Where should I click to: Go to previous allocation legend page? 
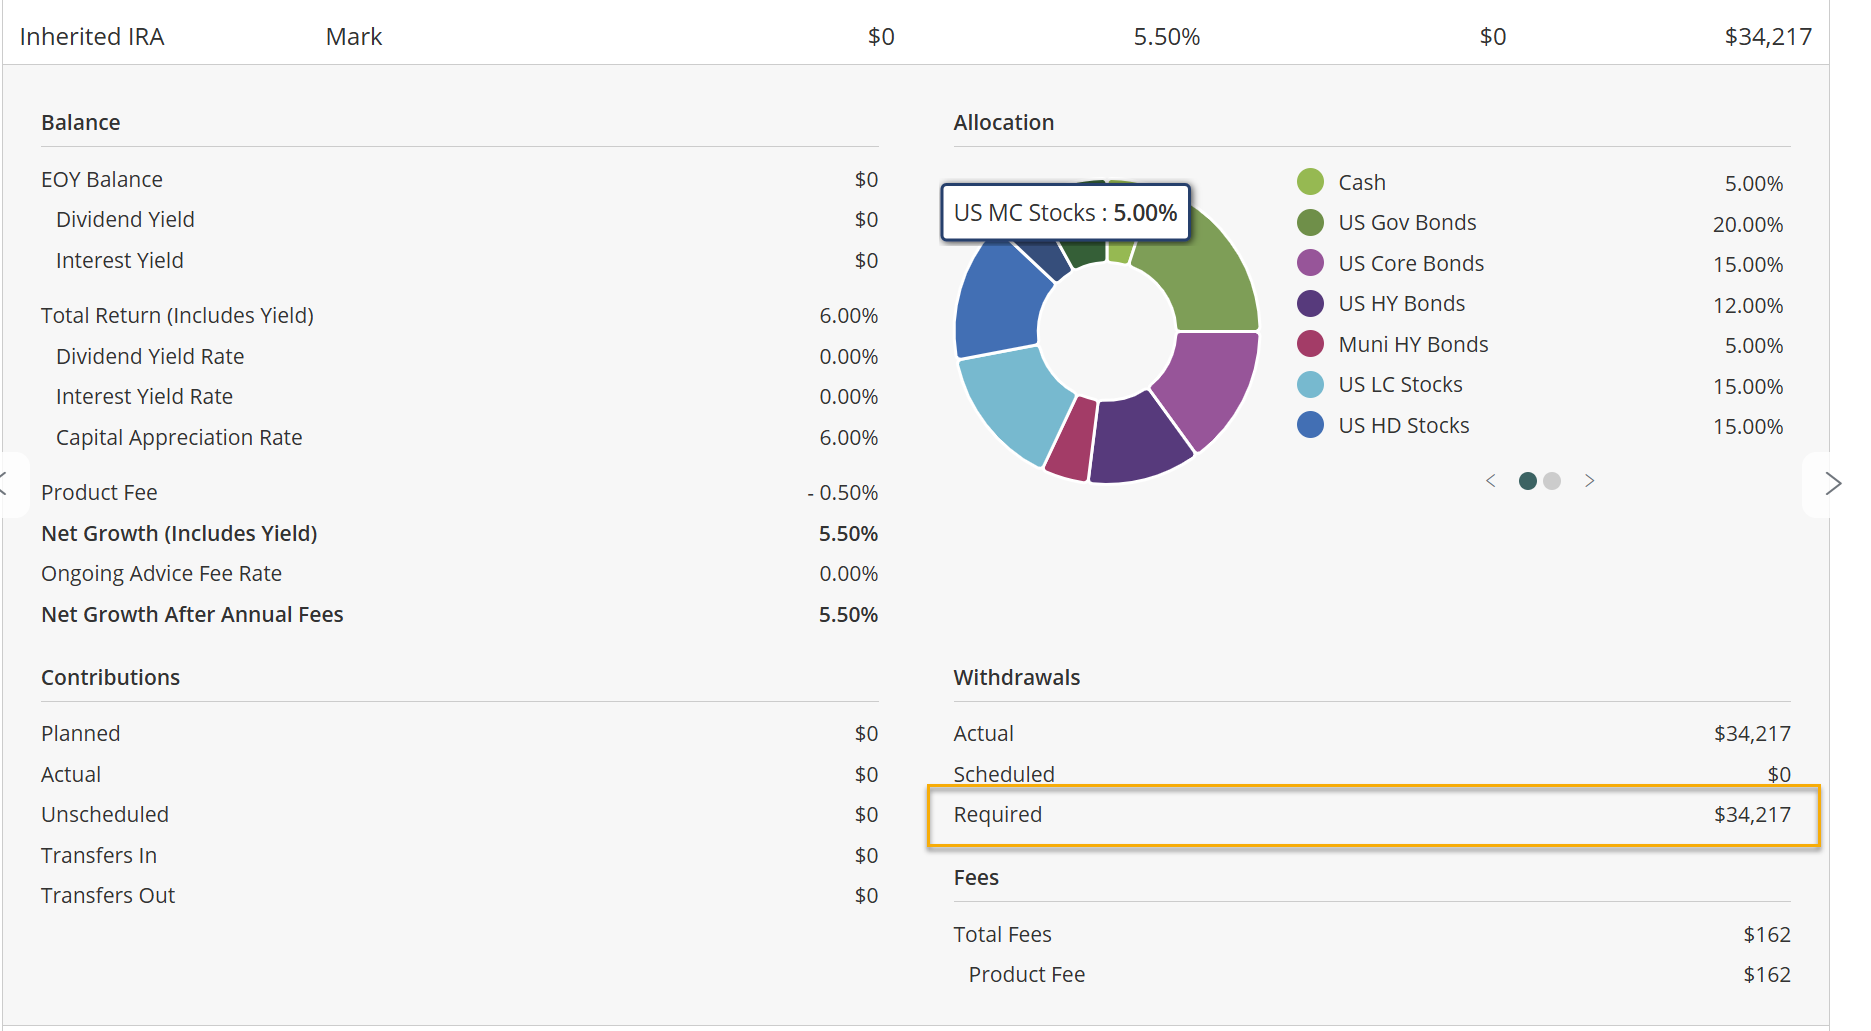[x=1491, y=481]
